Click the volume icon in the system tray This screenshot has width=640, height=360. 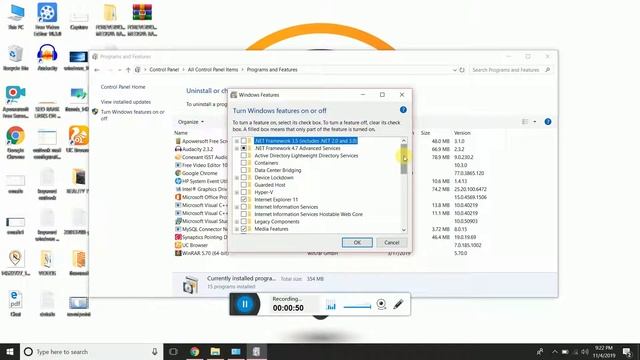tap(585, 351)
